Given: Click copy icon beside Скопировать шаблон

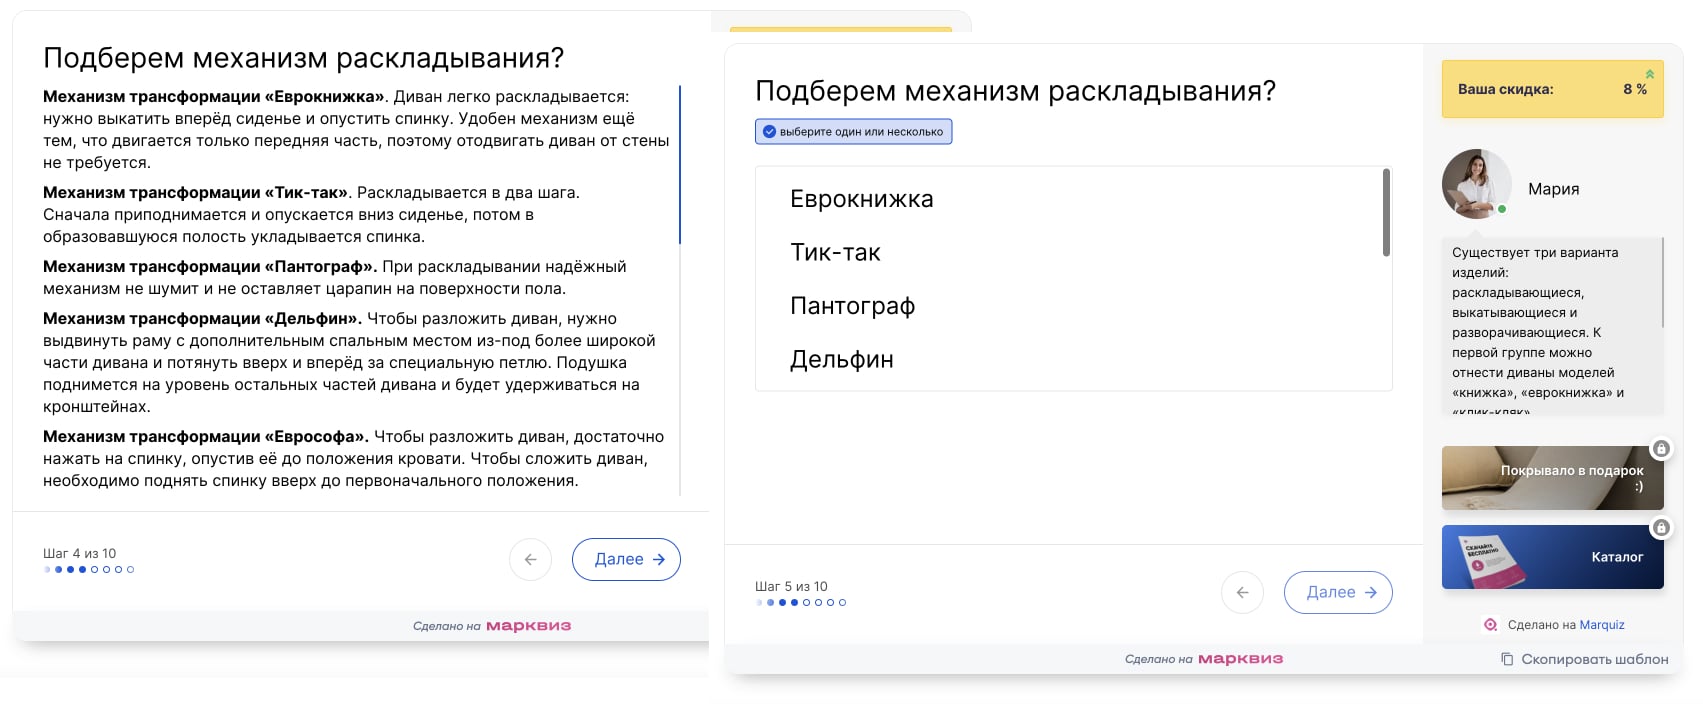Looking at the screenshot, I should point(1507,659).
